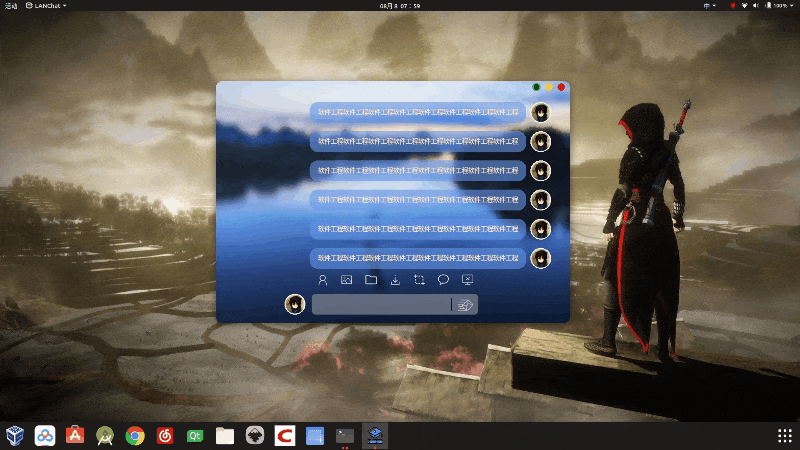Click the avatar next to second message

tap(541, 141)
